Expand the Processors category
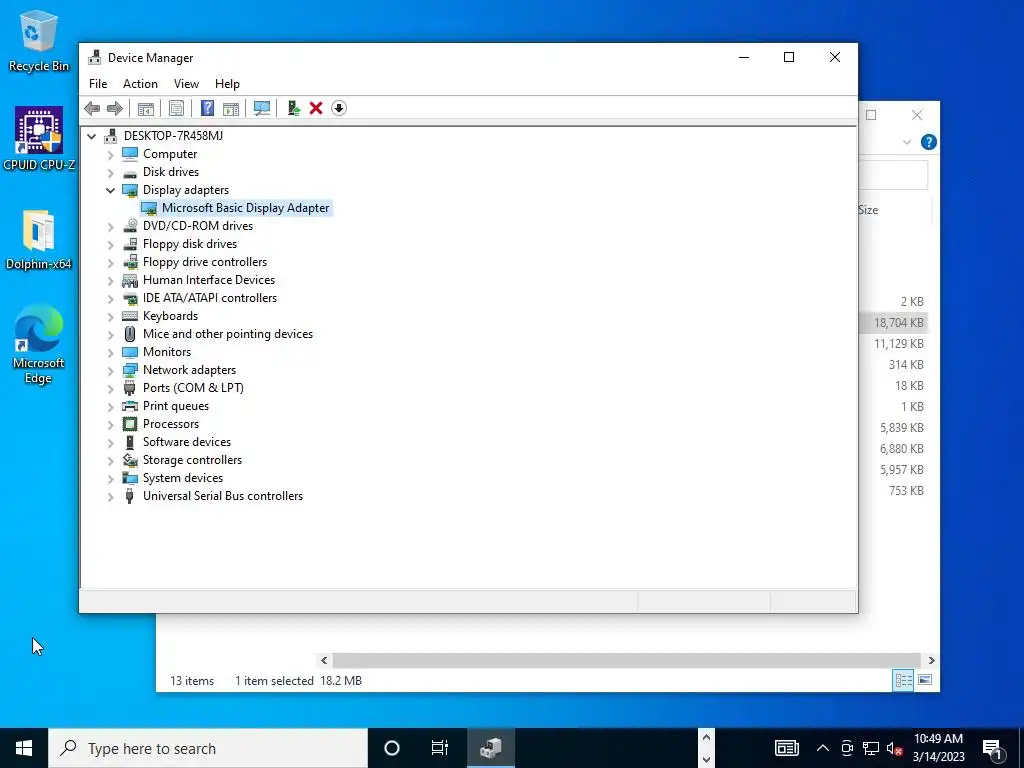The width and height of the screenshot is (1024, 768). coord(110,424)
